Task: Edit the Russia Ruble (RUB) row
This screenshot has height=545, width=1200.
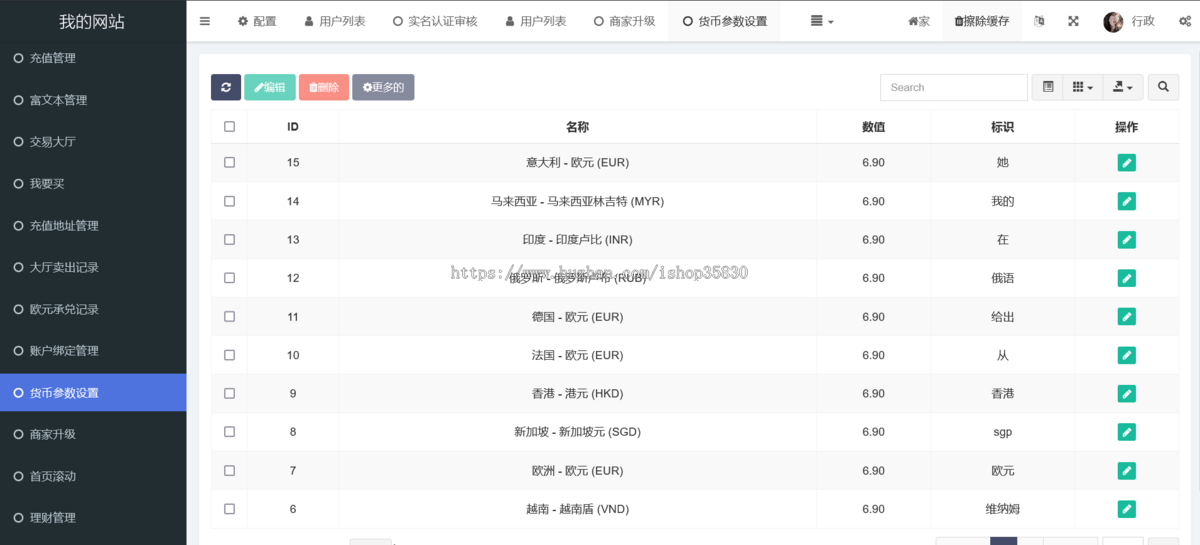Action: [x=1126, y=278]
